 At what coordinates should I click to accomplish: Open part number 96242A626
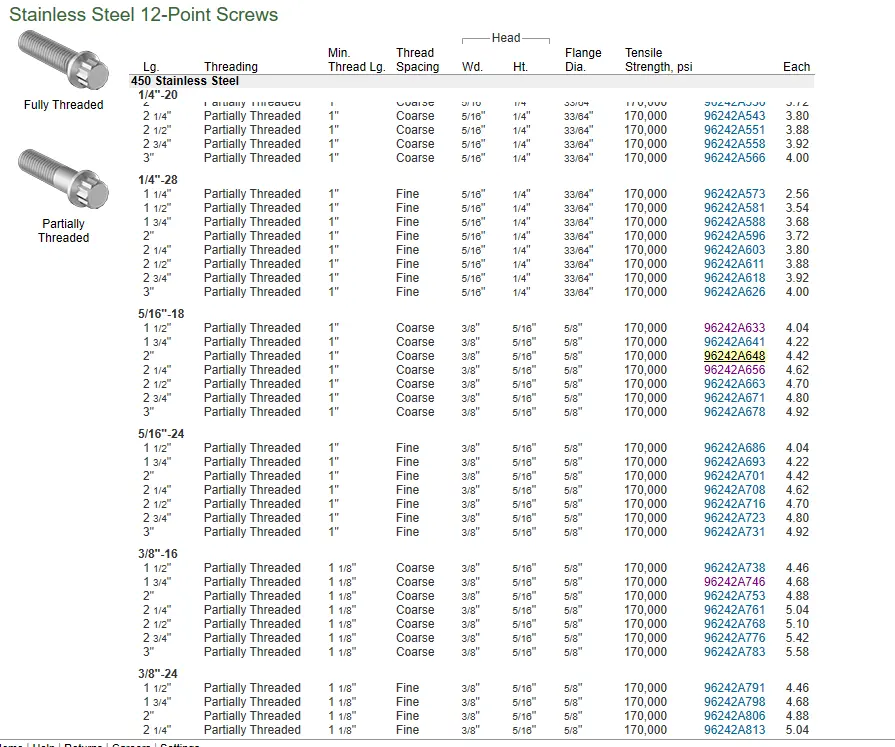tap(734, 292)
